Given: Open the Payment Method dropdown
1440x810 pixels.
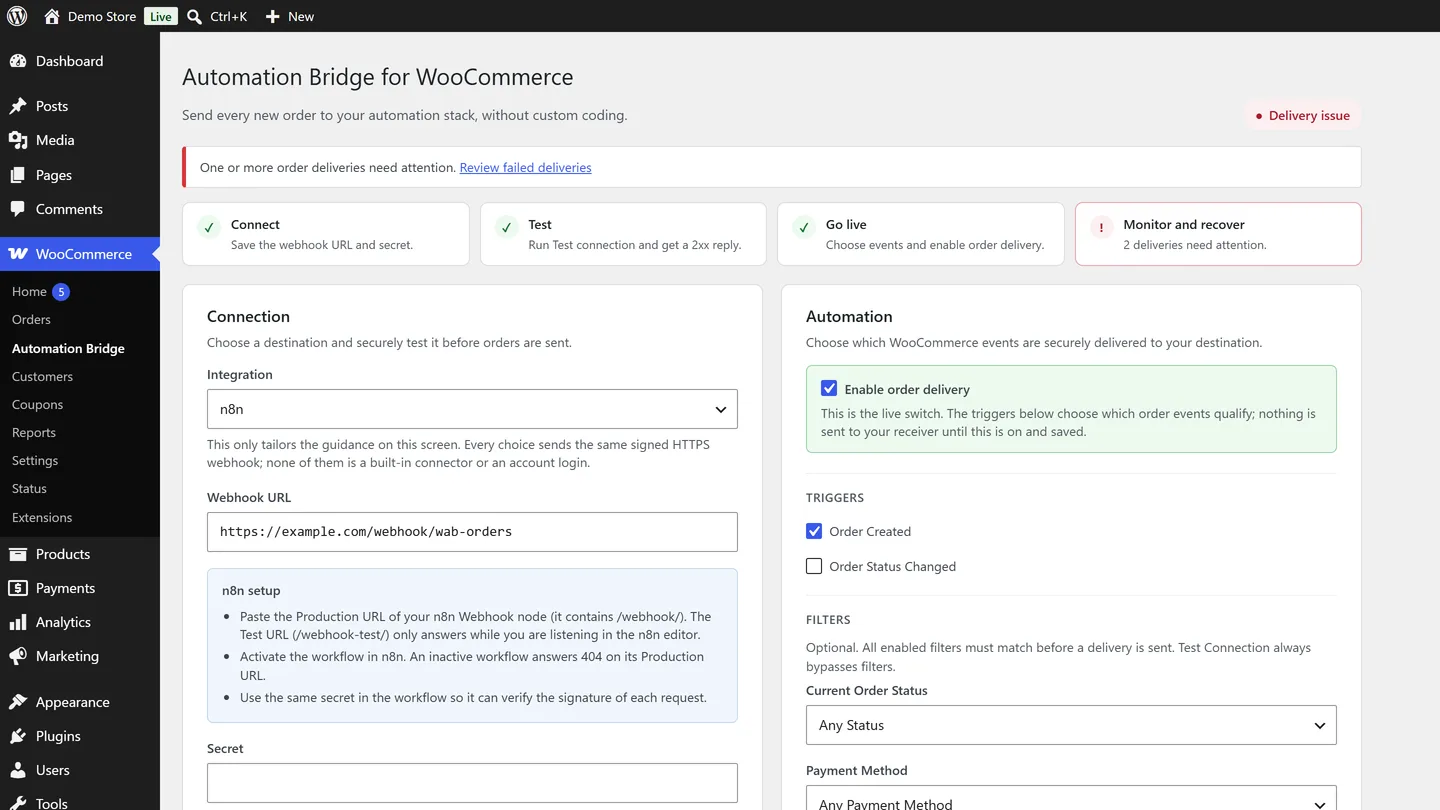Looking at the screenshot, I should [x=1071, y=798].
